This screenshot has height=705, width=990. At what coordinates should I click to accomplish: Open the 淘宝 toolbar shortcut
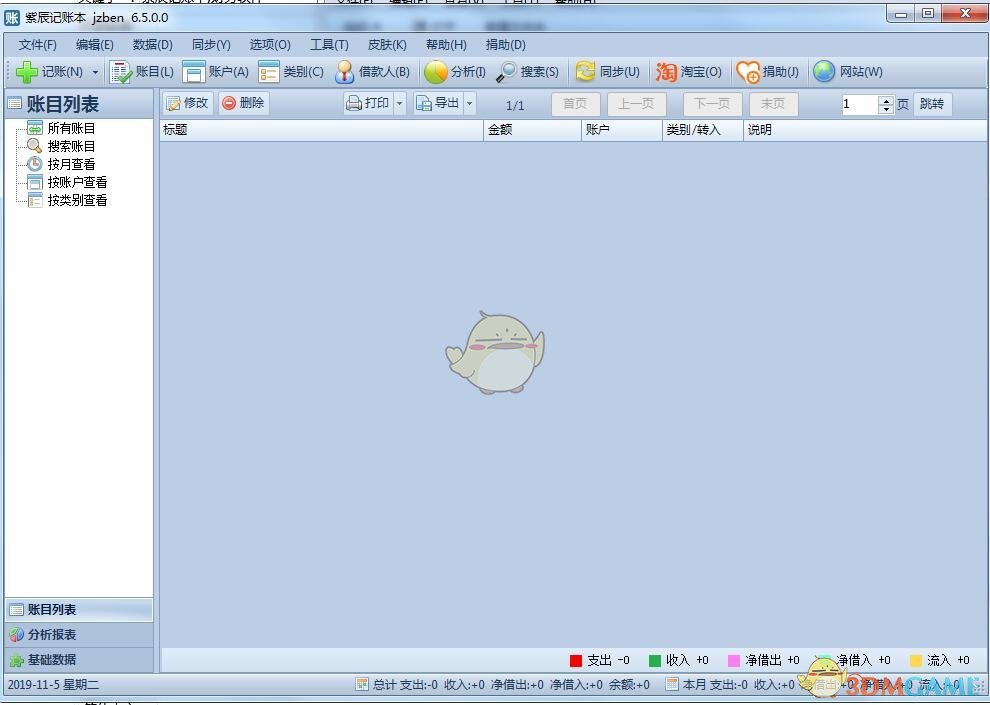(666, 72)
